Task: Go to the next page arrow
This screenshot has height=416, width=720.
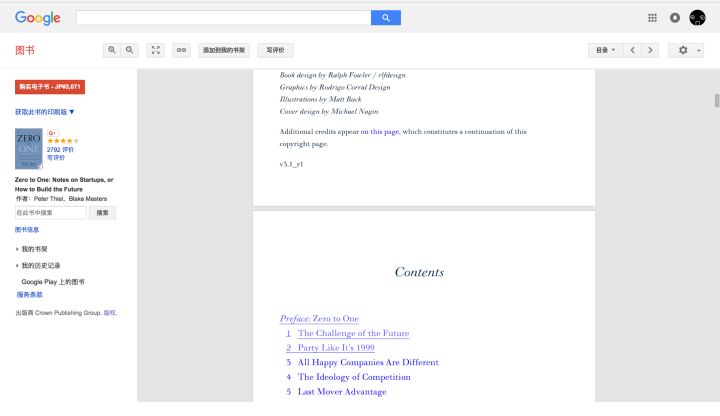Action: click(650, 50)
